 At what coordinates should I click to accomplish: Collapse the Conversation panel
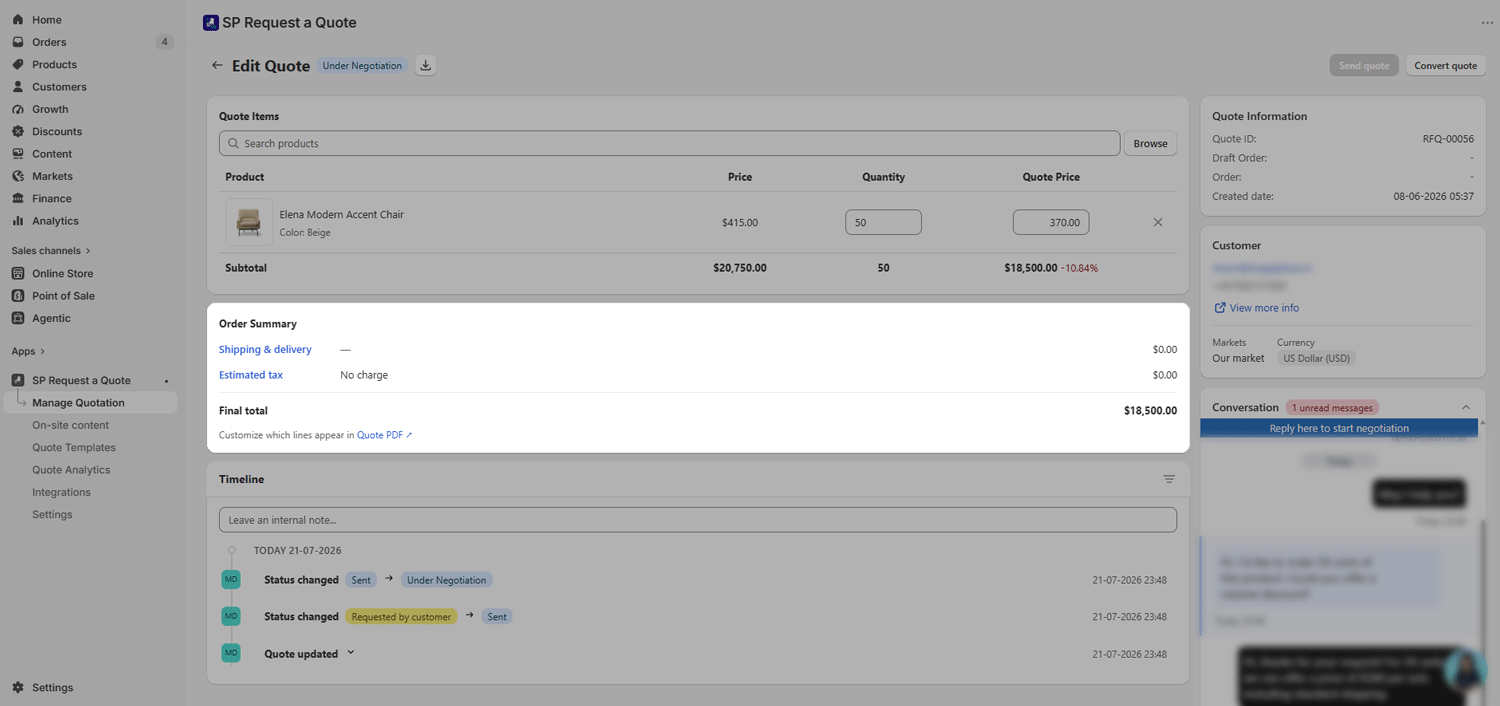pos(1466,407)
